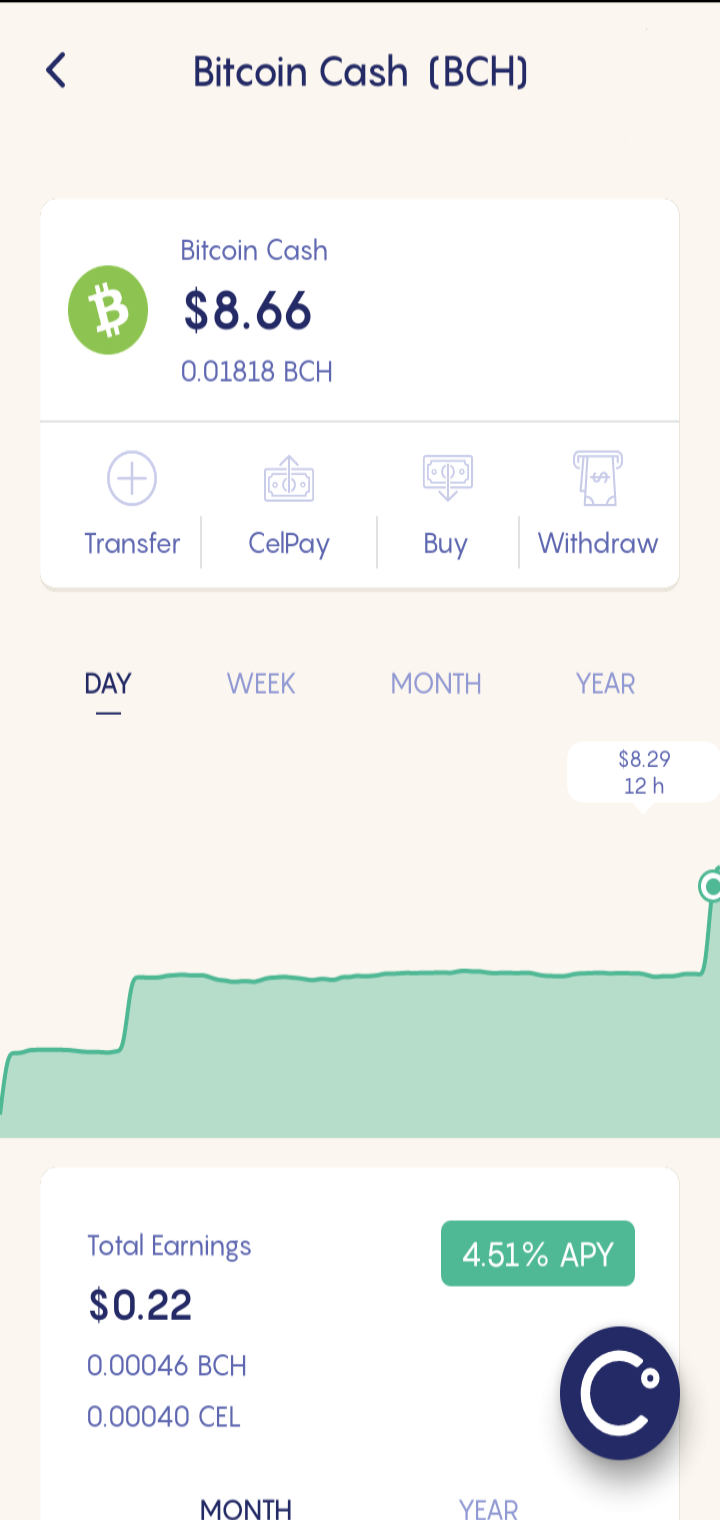Switch chart to YEAR view
720x1520 pixels.
pyautogui.click(x=605, y=684)
